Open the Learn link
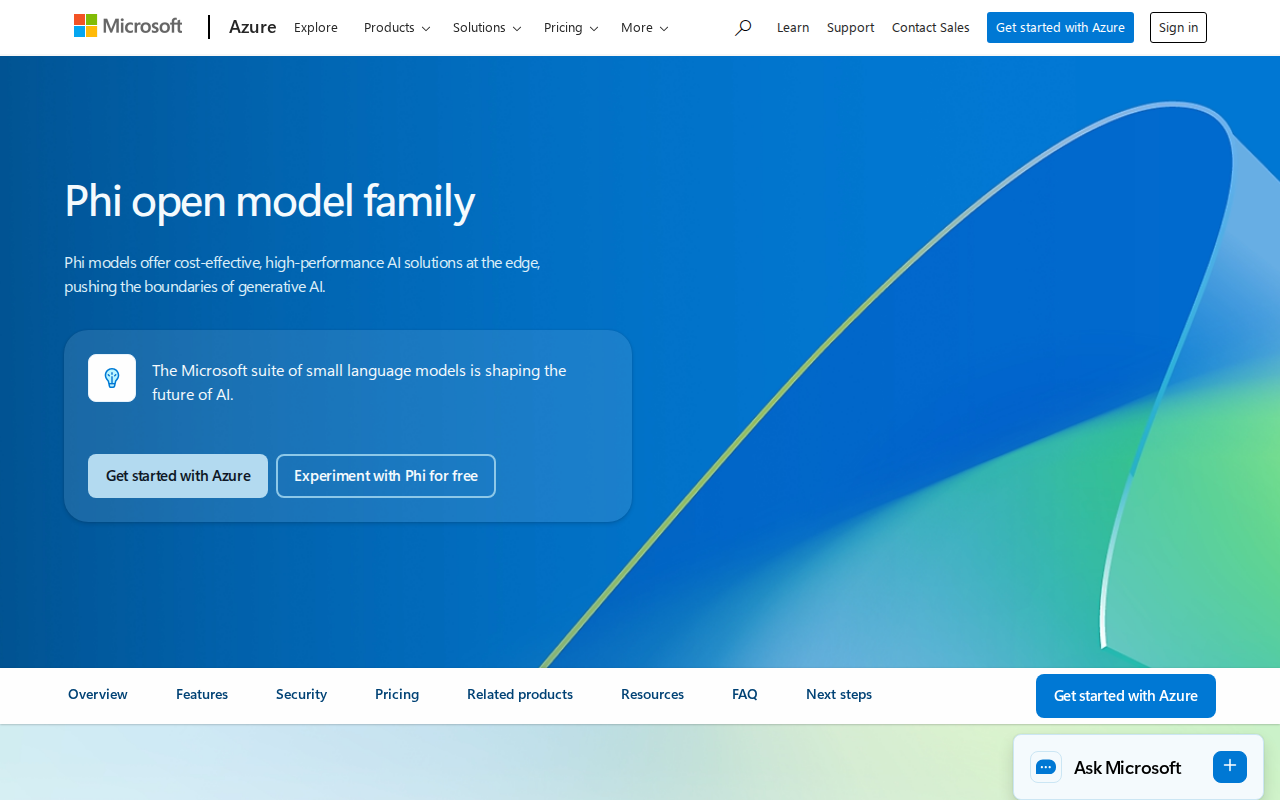This screenshot has width=1280, height=800. (793, 28)
